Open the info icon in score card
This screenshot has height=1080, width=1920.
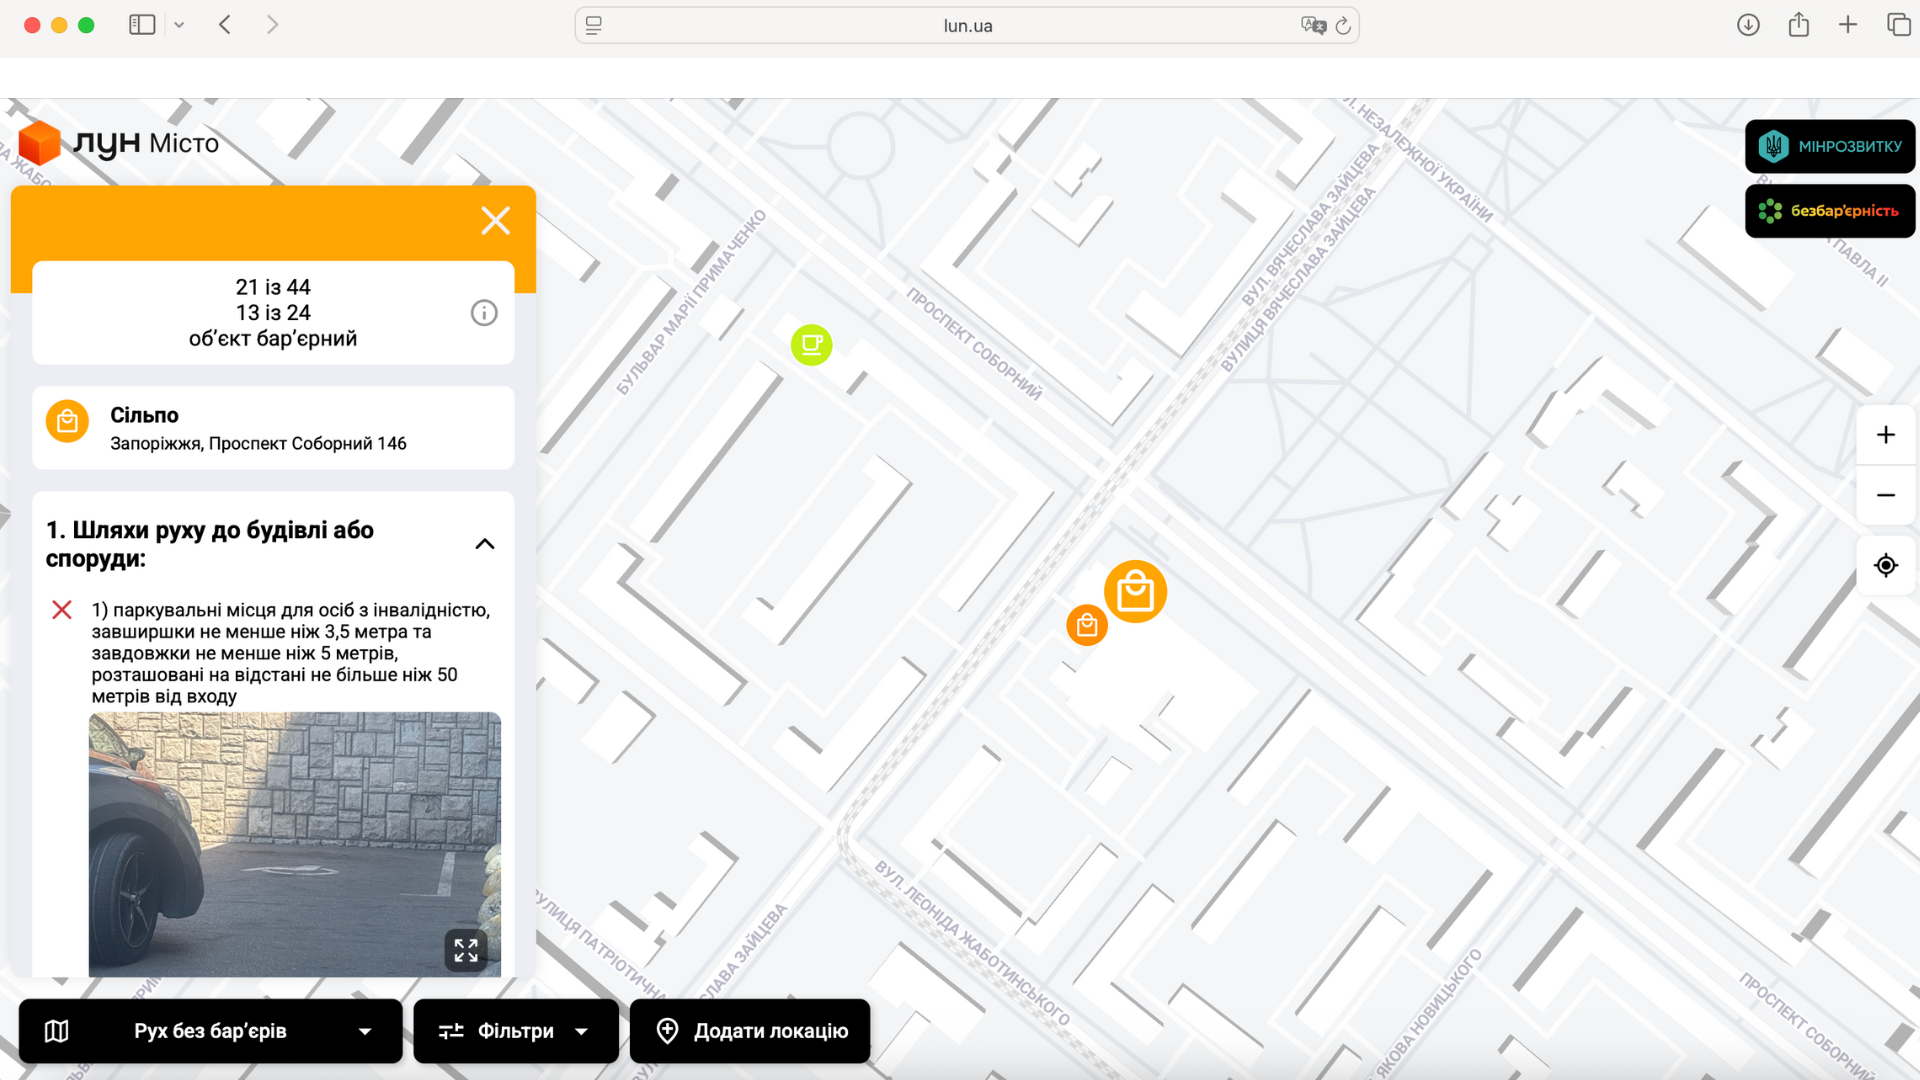pos(484,313)
